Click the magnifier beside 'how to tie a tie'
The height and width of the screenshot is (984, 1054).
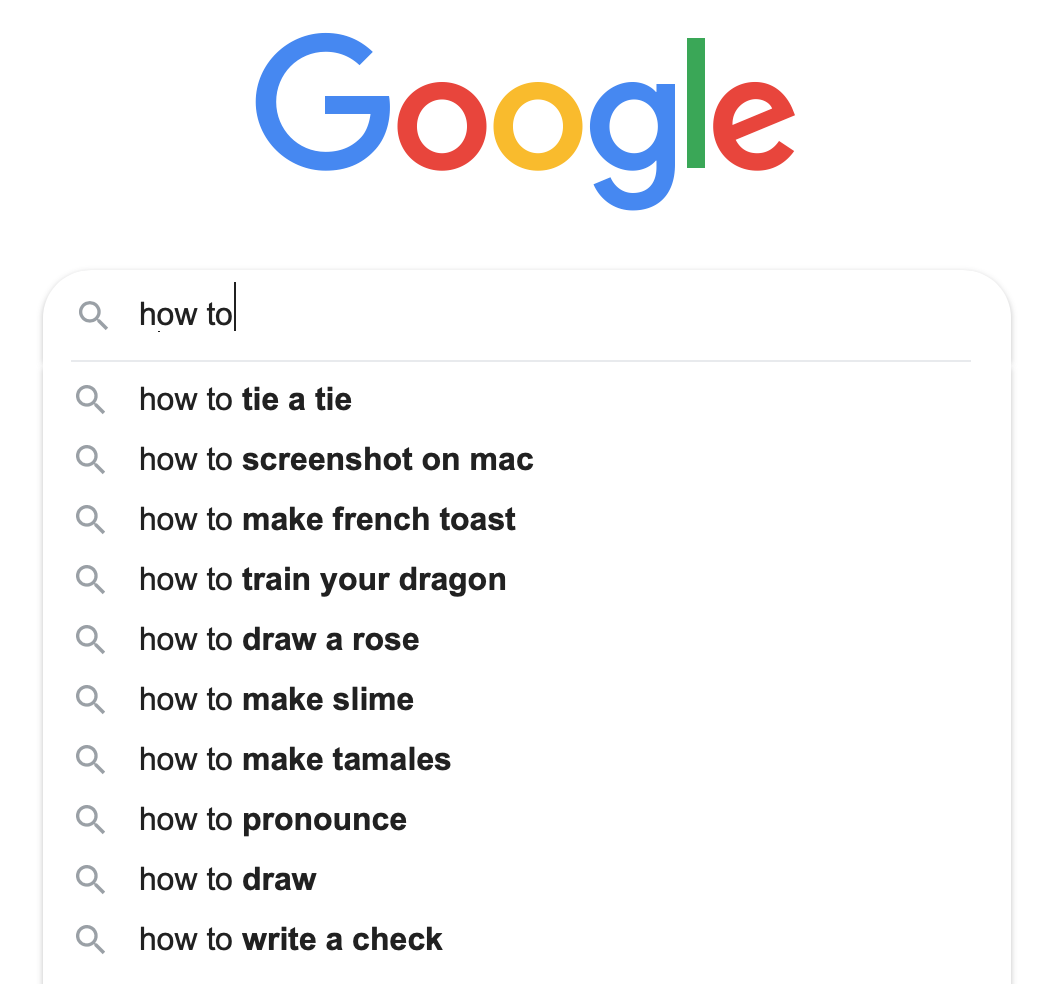(x=90, y=400)
